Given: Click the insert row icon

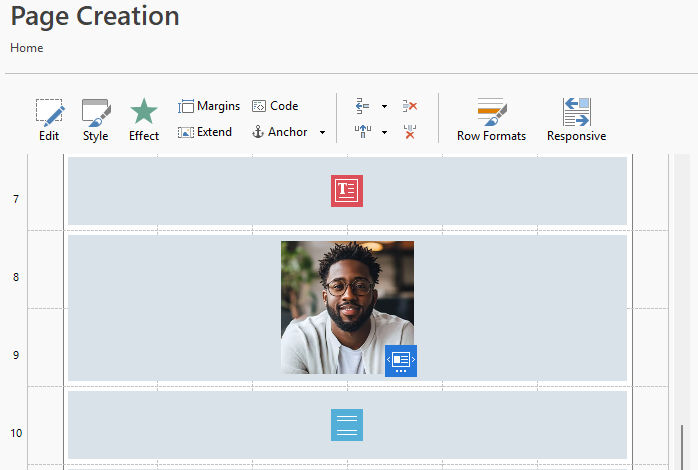Looking at the screenshot, I should (x=363, y=106).
